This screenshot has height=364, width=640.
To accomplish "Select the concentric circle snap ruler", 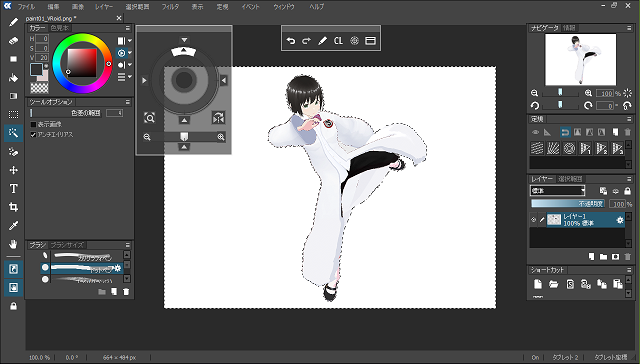I will click(569, 148).
